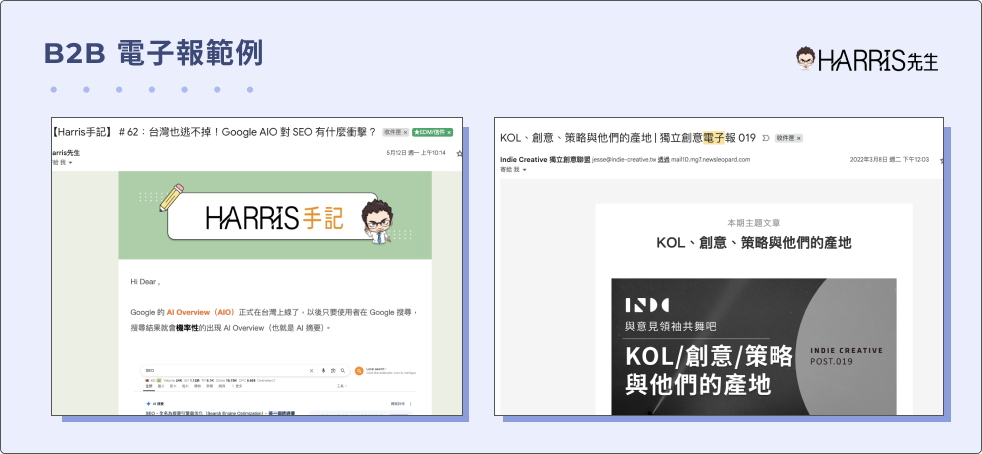Click the Hi Dear greeting text
The width and height of the screenshot is (982, 454).
click(x=145, y=282)
